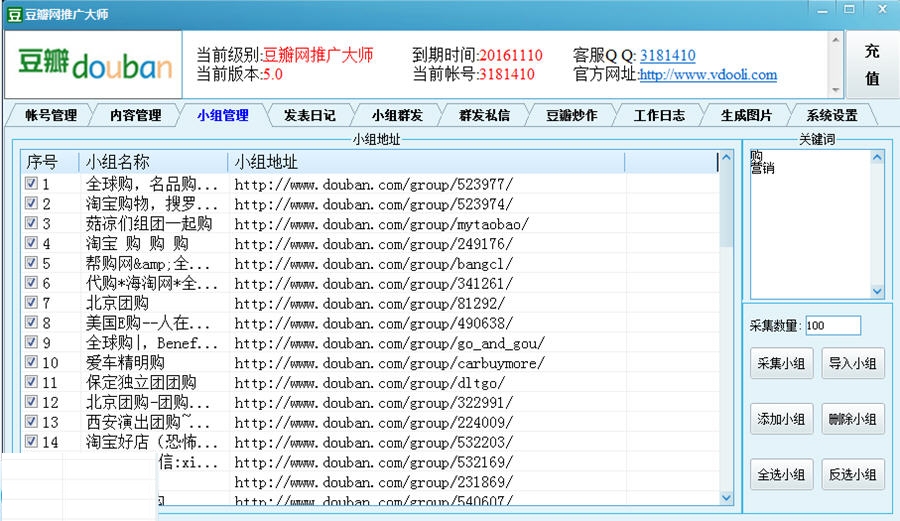
Task: Uncheck row 3 菇凉们组团一起购
Action: (x=32, y=223)
